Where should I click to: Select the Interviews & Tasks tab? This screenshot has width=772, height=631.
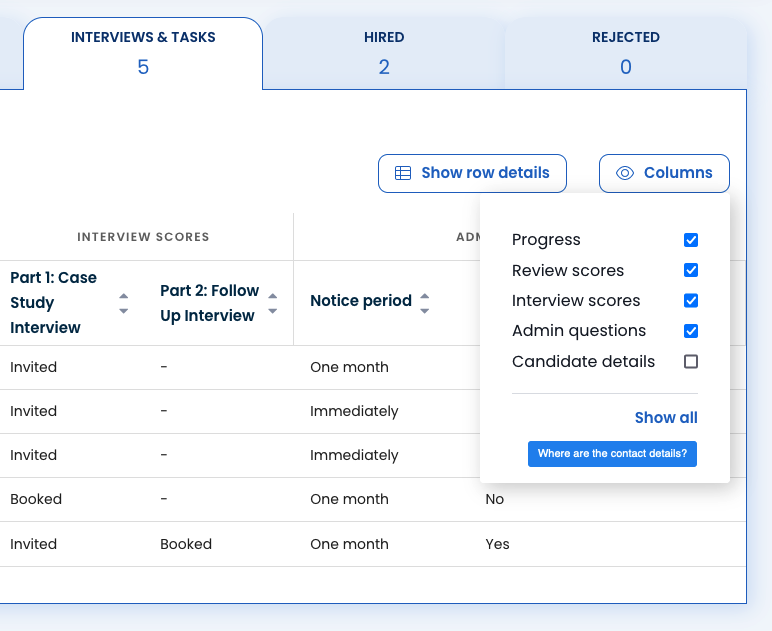(x=143, y=53)
